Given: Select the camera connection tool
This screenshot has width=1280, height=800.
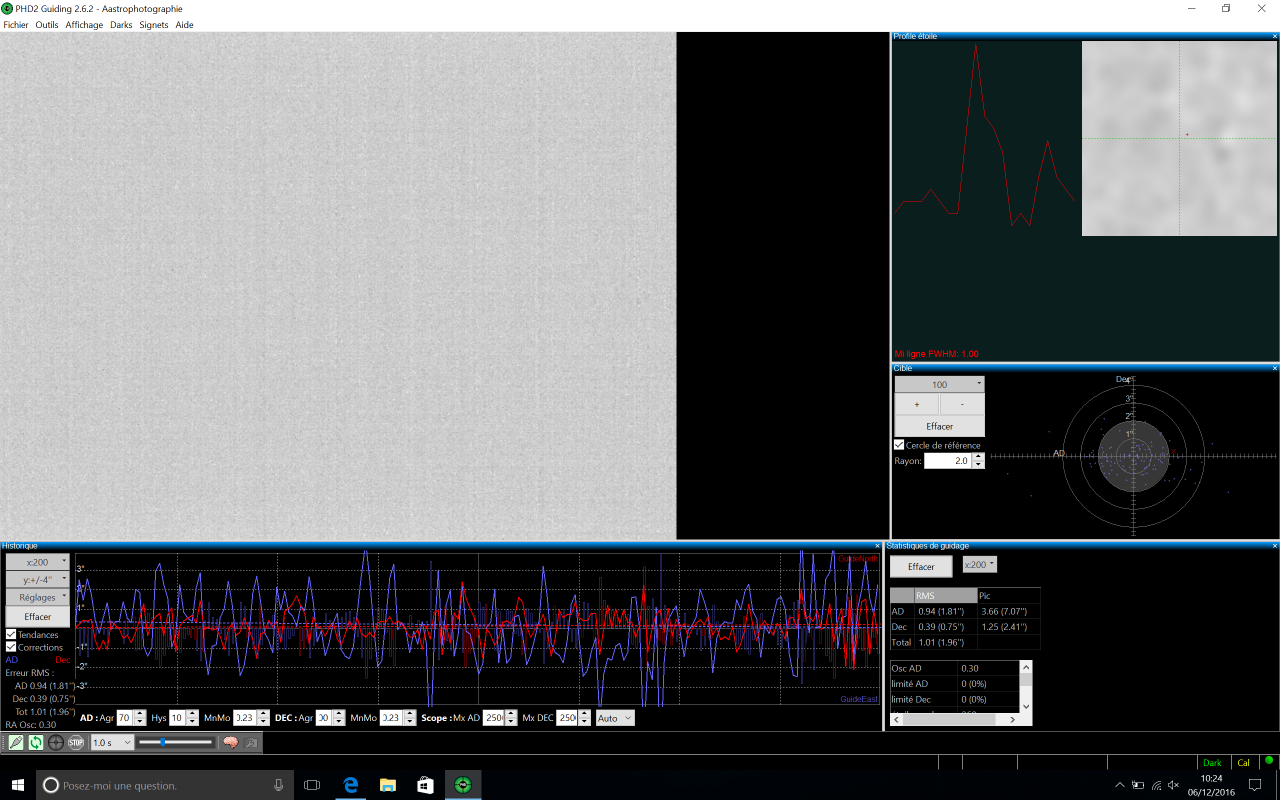Looking at the screenshot, I should [x=15, y=742].
